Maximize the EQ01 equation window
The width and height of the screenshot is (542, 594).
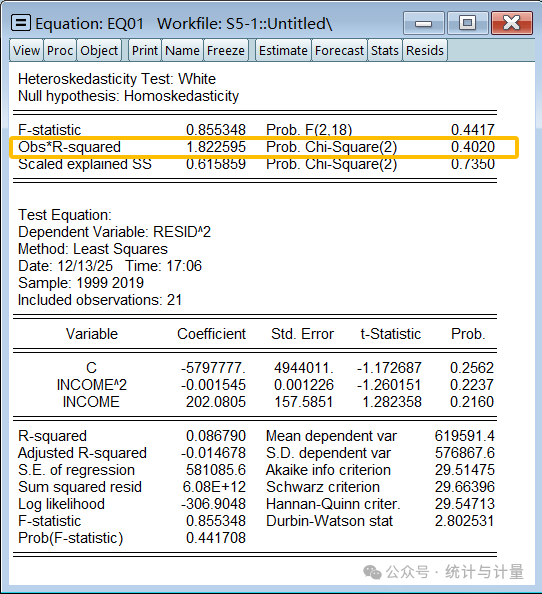coord(467,23)
